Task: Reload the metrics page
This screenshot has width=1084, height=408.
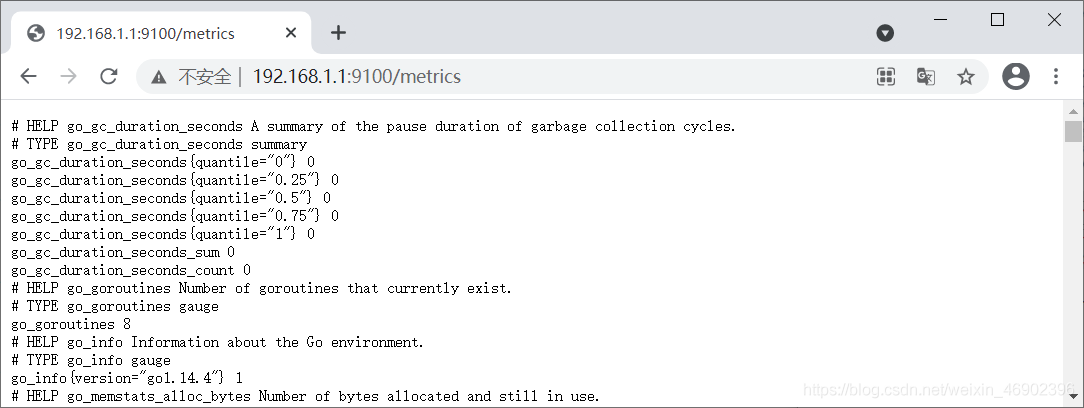Action: 109,76
